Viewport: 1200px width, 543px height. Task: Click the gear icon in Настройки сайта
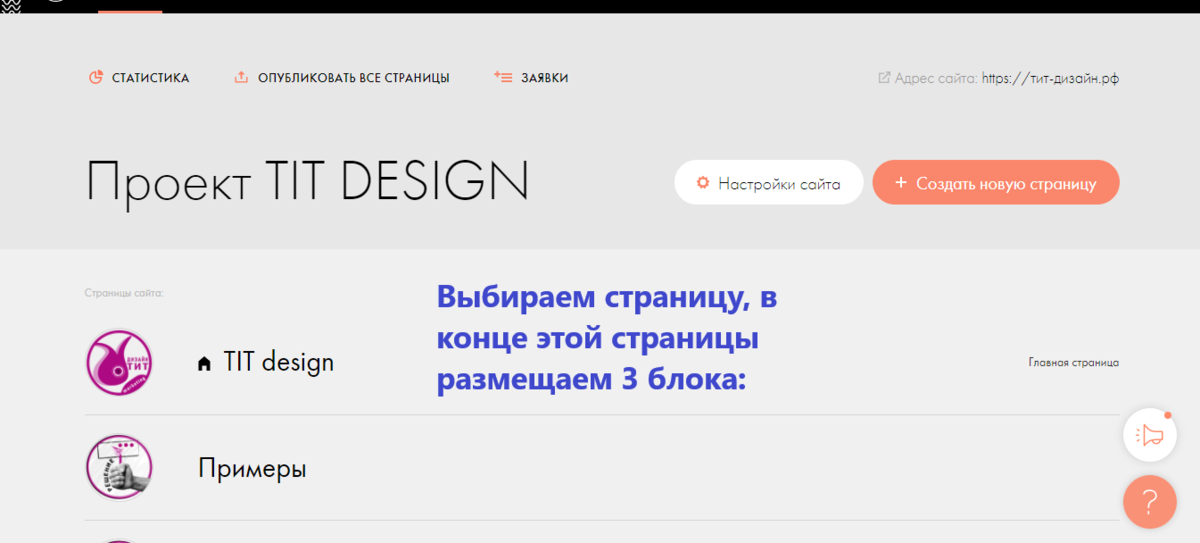(x=703, y=183)
